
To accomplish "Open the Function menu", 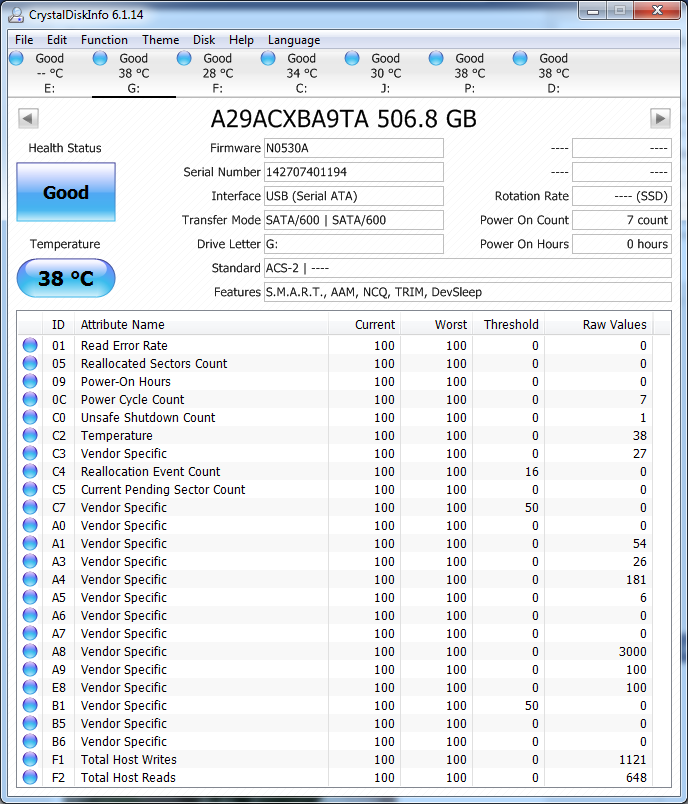I will [104, 40].
